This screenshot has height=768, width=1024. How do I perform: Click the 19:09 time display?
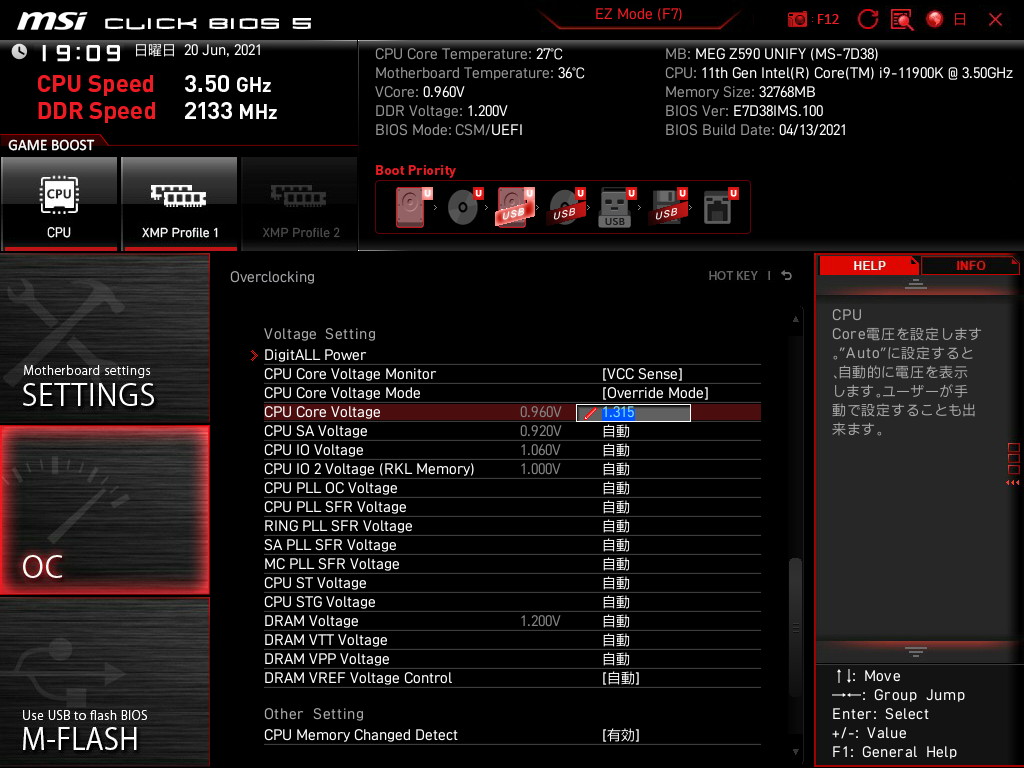coord(81,52)
